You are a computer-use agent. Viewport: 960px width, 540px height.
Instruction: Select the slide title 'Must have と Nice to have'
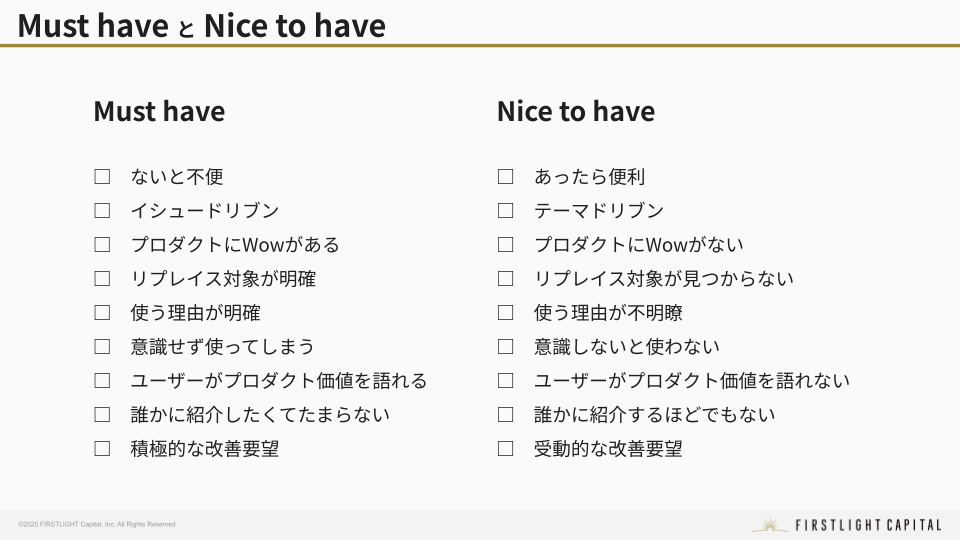[x=201, y=25]
